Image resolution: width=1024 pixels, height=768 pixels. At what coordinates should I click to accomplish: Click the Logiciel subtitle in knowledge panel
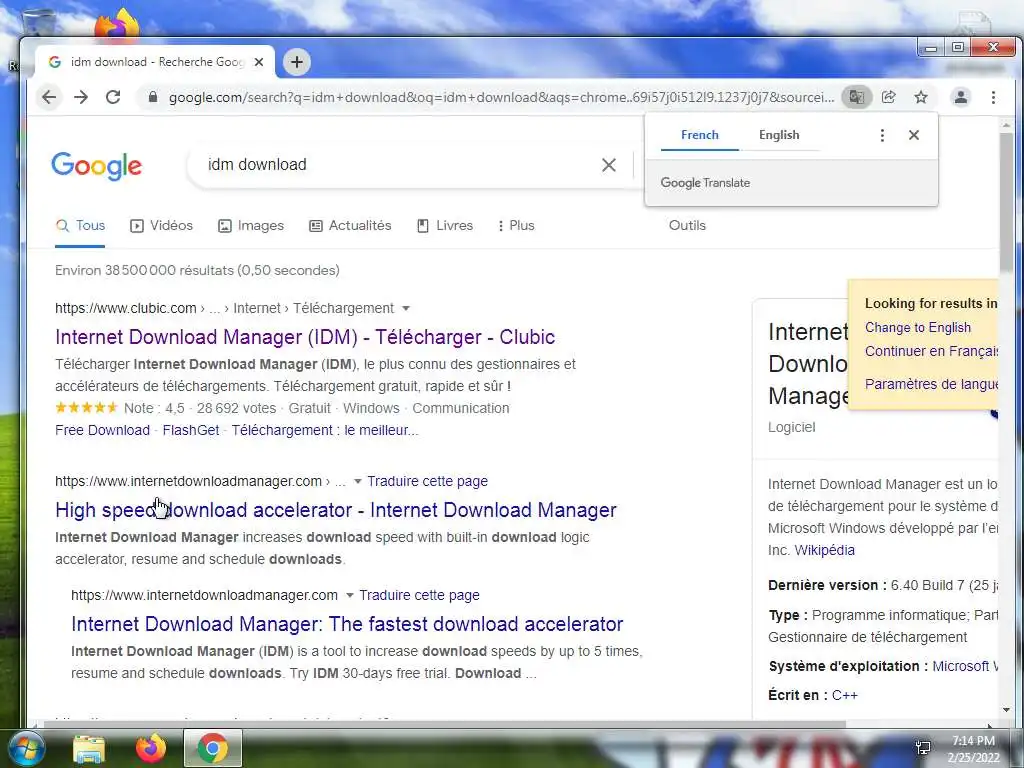[792, 427]
